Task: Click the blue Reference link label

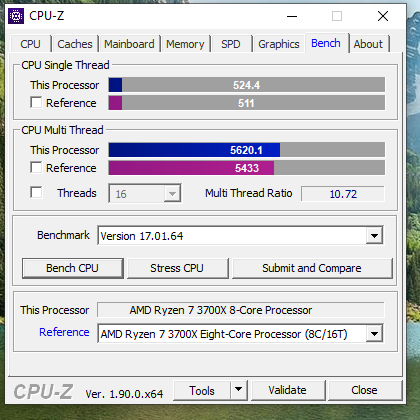Action: pyautogui.click(x=64, y=332)
